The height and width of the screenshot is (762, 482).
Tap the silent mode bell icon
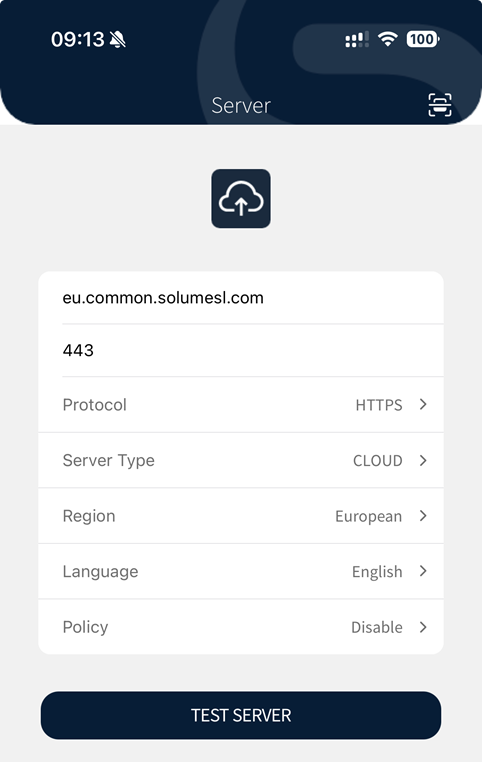coord(118,39)
